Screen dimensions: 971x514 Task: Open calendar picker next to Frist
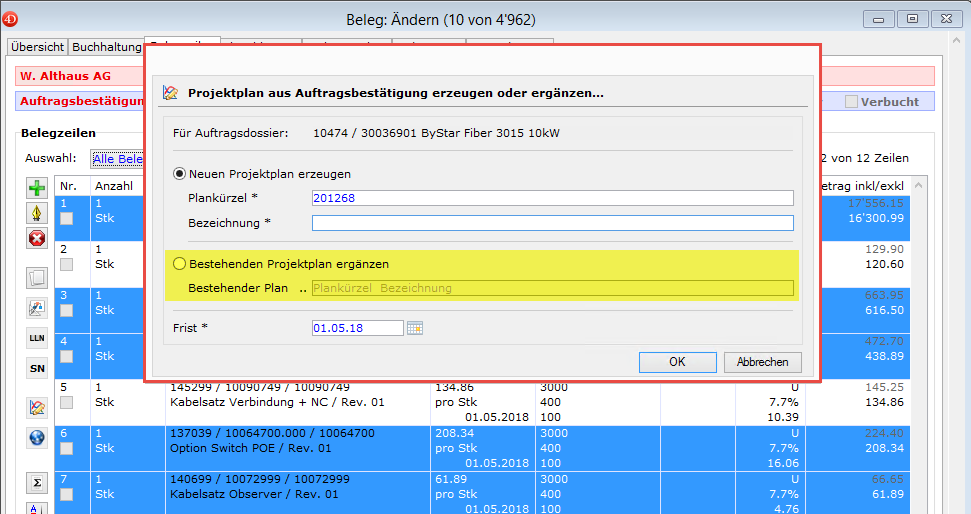[x=415, y=328]
